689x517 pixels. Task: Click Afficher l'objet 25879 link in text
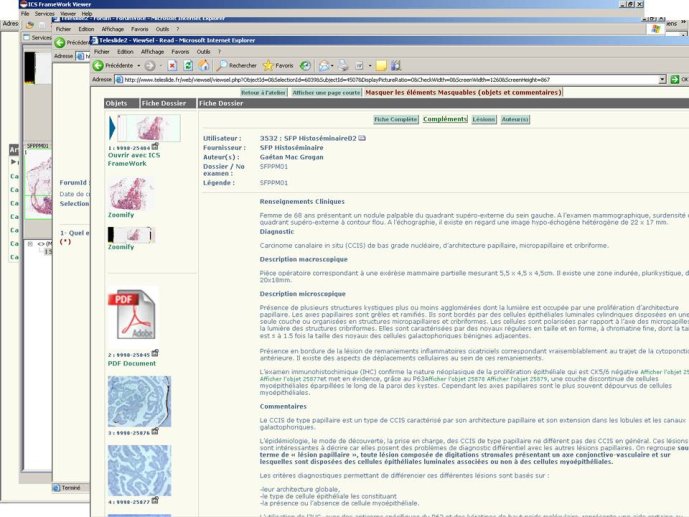pyautogui.click(x=518, y=379)
